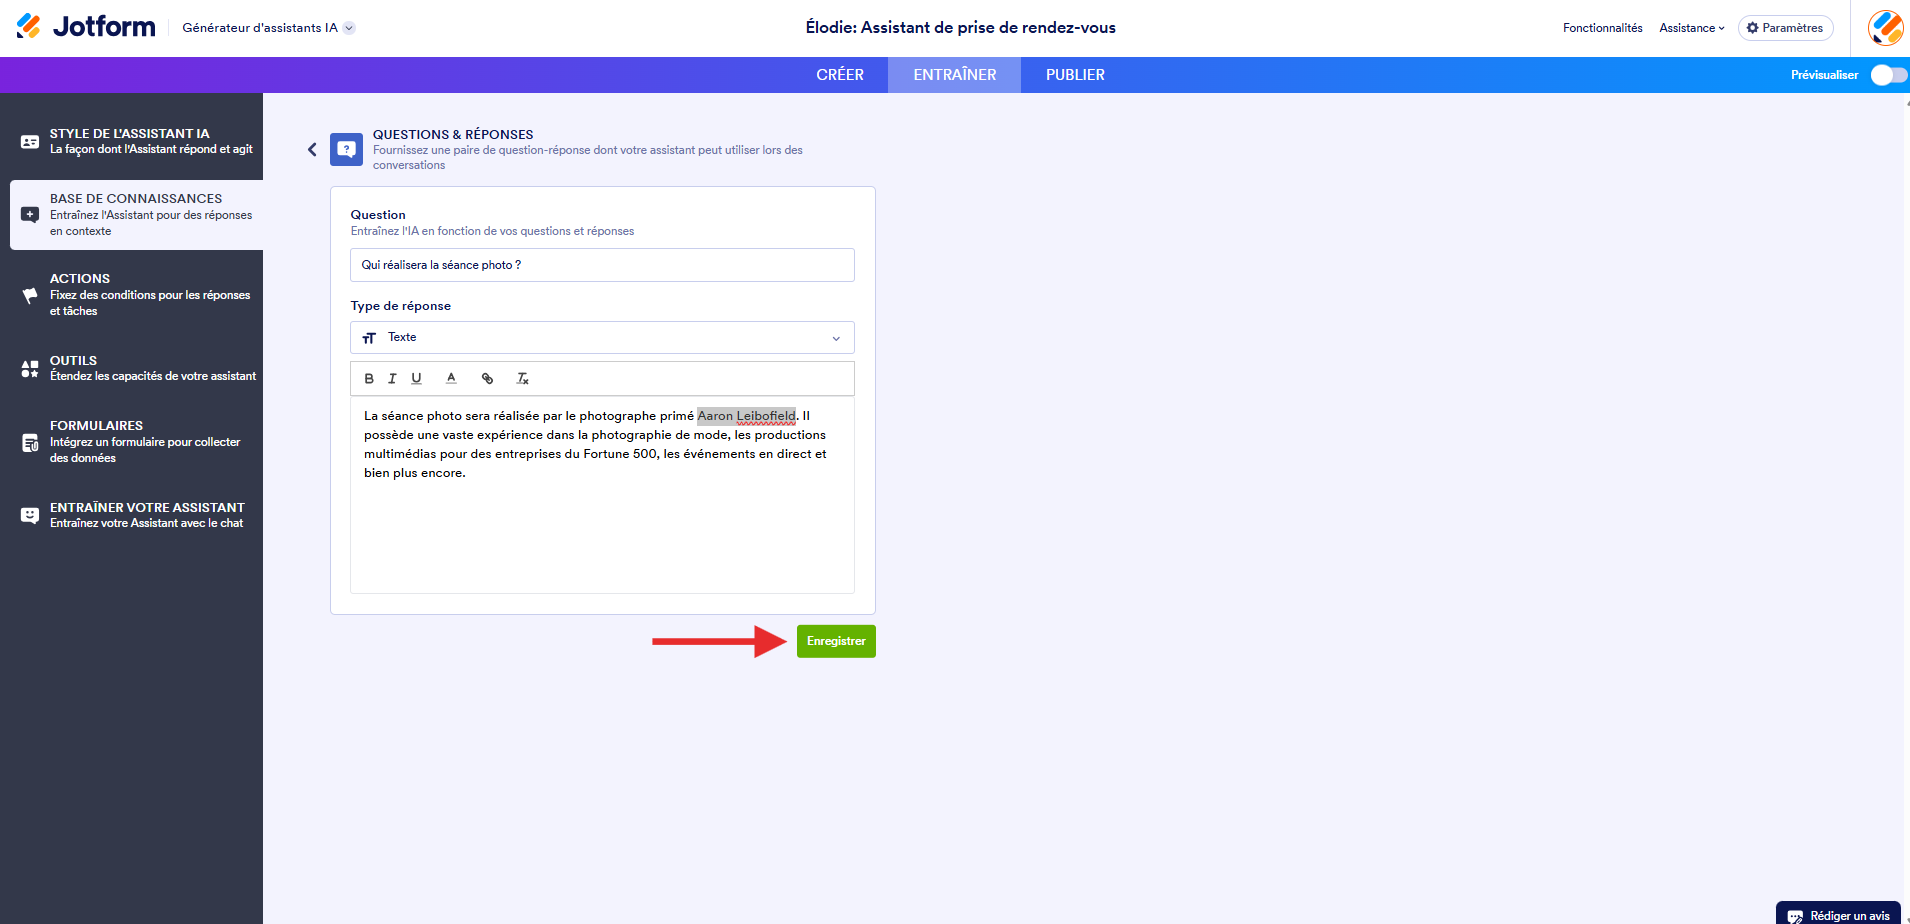
Task: Toggle bold formatting
Action: [369, 378]
